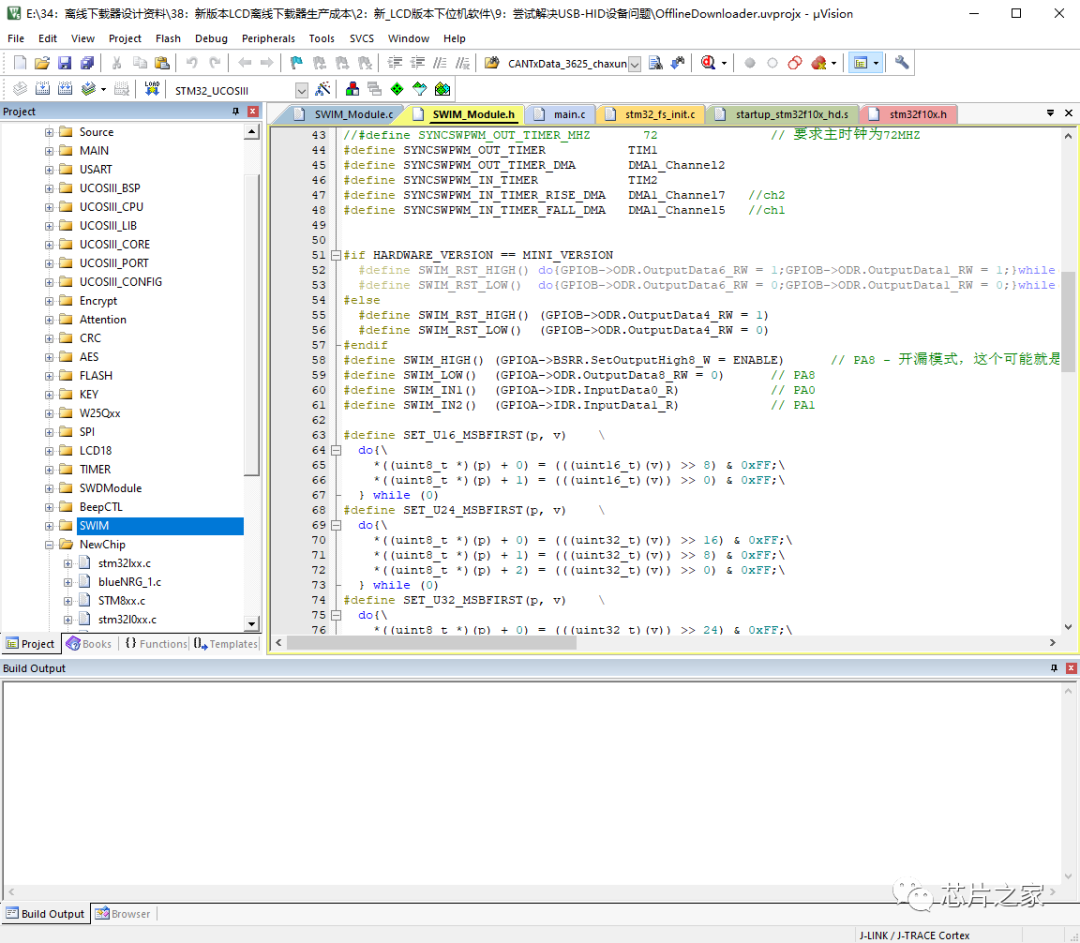1080x943 pixels.
Task: Switch to the stm32f10x.h tab
Action: pyautogui.click(x=908, y=114)
